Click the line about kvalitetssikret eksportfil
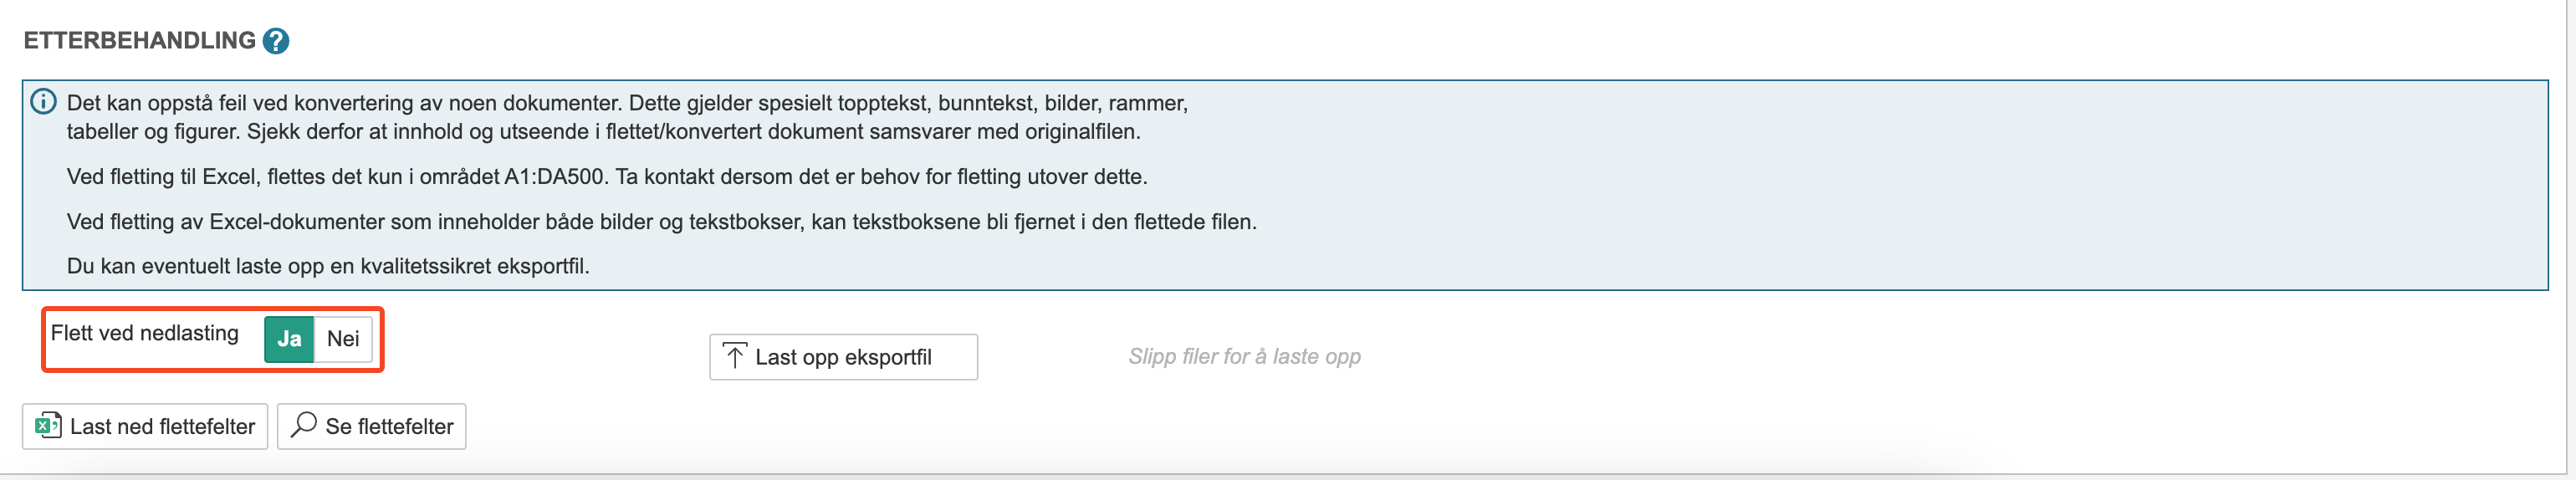Image resolution: width=2576 pixels, height=480 pixels. click(x=328, y=266)
